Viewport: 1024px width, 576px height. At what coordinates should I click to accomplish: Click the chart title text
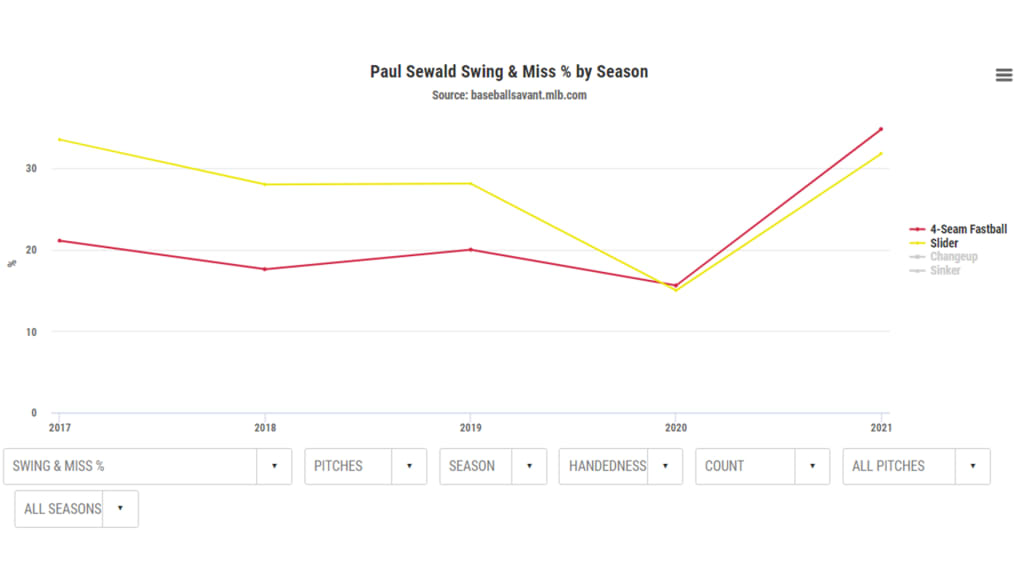pyautogui.click(x=509, y=72)
